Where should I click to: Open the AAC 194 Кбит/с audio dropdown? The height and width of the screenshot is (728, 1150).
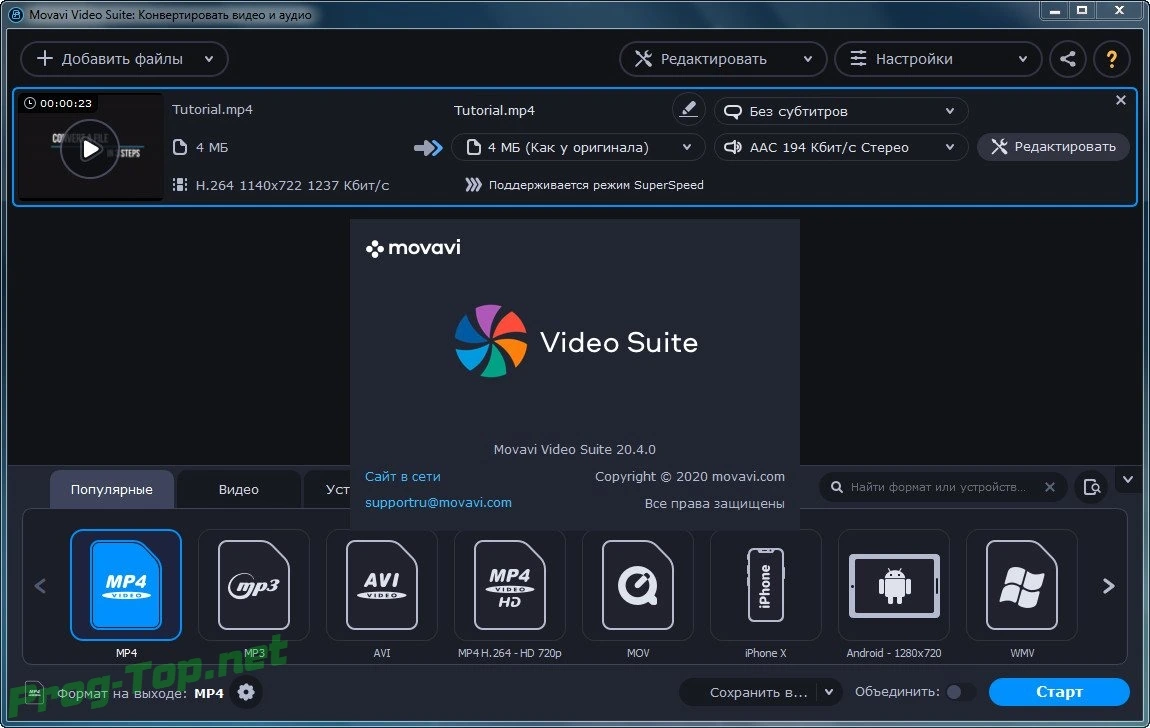[841, 147]
